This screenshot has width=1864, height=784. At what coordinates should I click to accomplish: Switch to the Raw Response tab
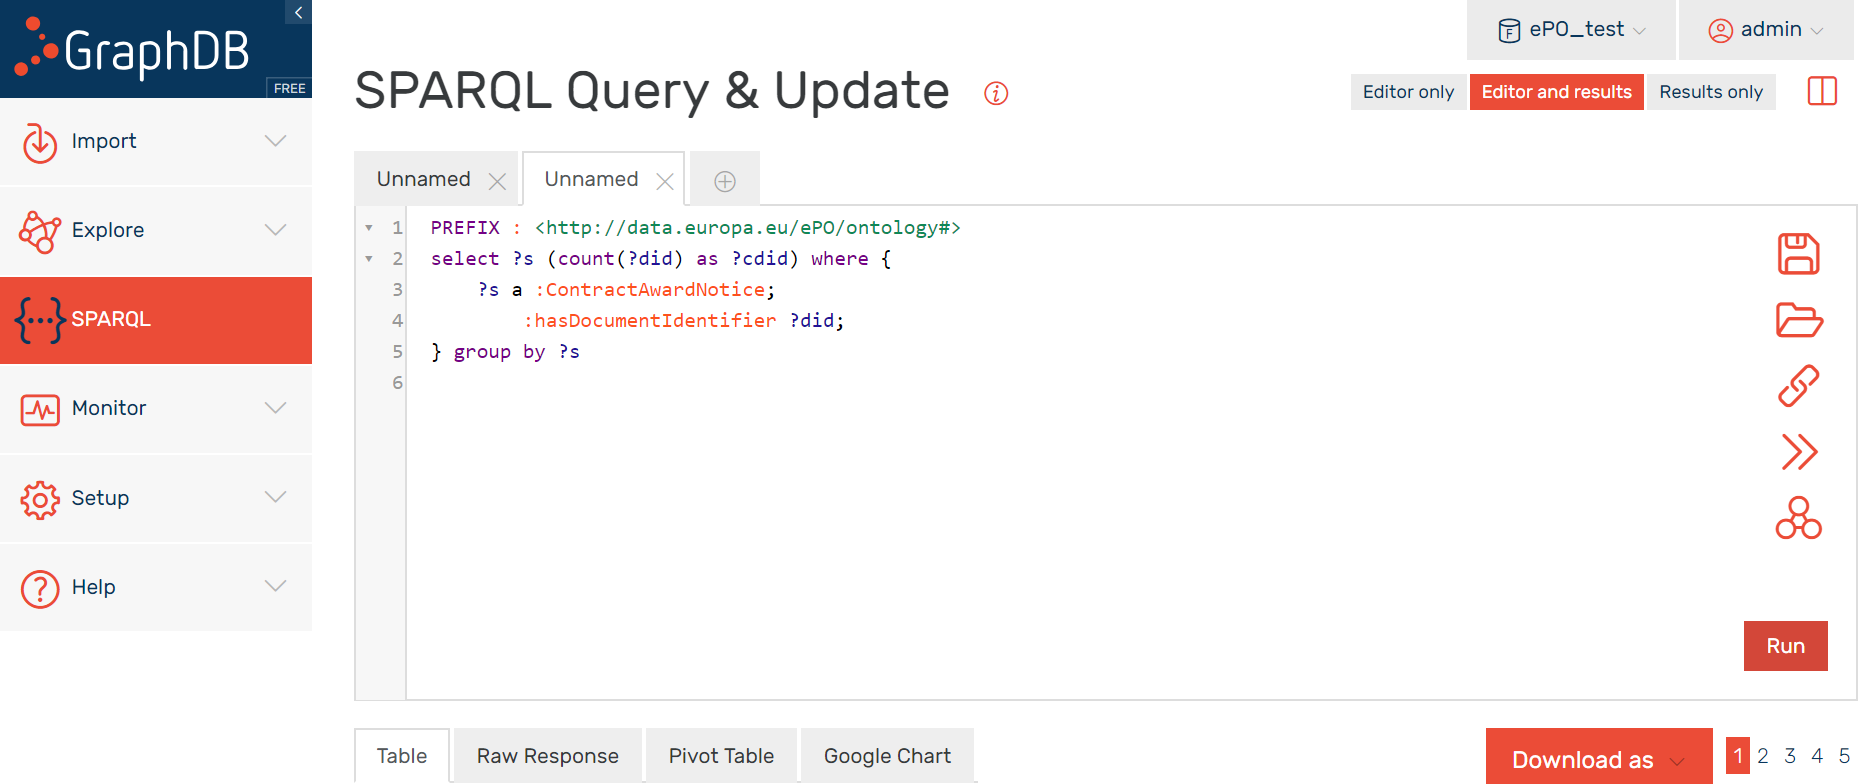[x=548, y=756]
